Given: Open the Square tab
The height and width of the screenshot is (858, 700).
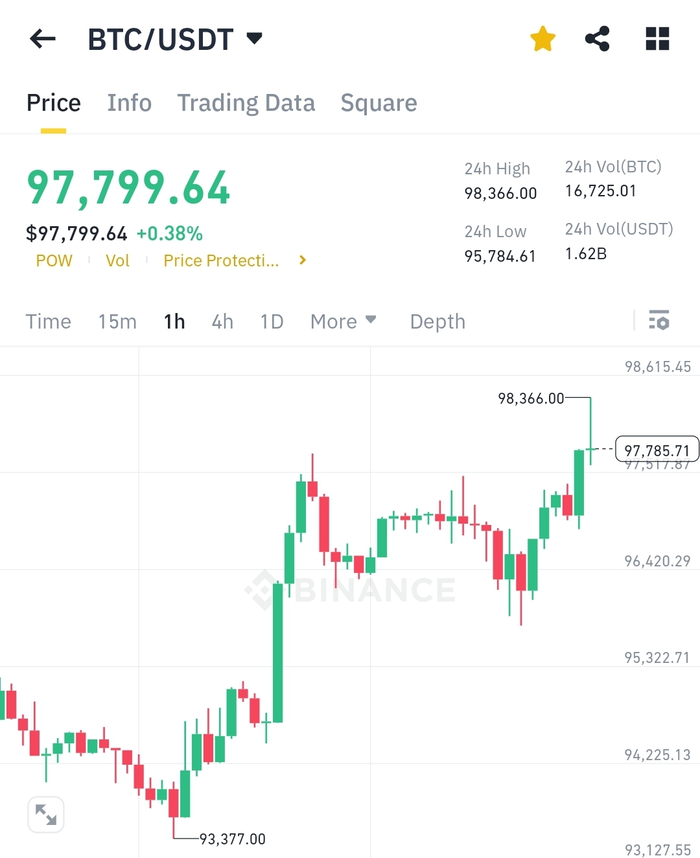Looking at the screenshot, I should click(379, 103).
